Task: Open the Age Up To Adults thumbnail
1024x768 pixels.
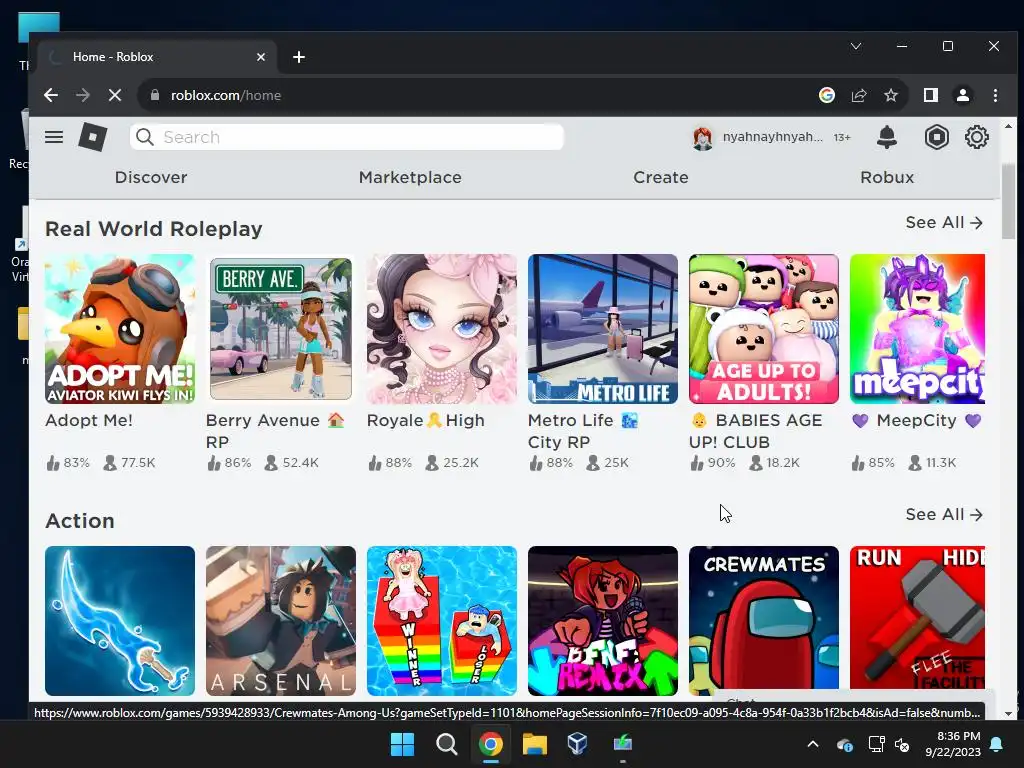Action: (764, 329)
